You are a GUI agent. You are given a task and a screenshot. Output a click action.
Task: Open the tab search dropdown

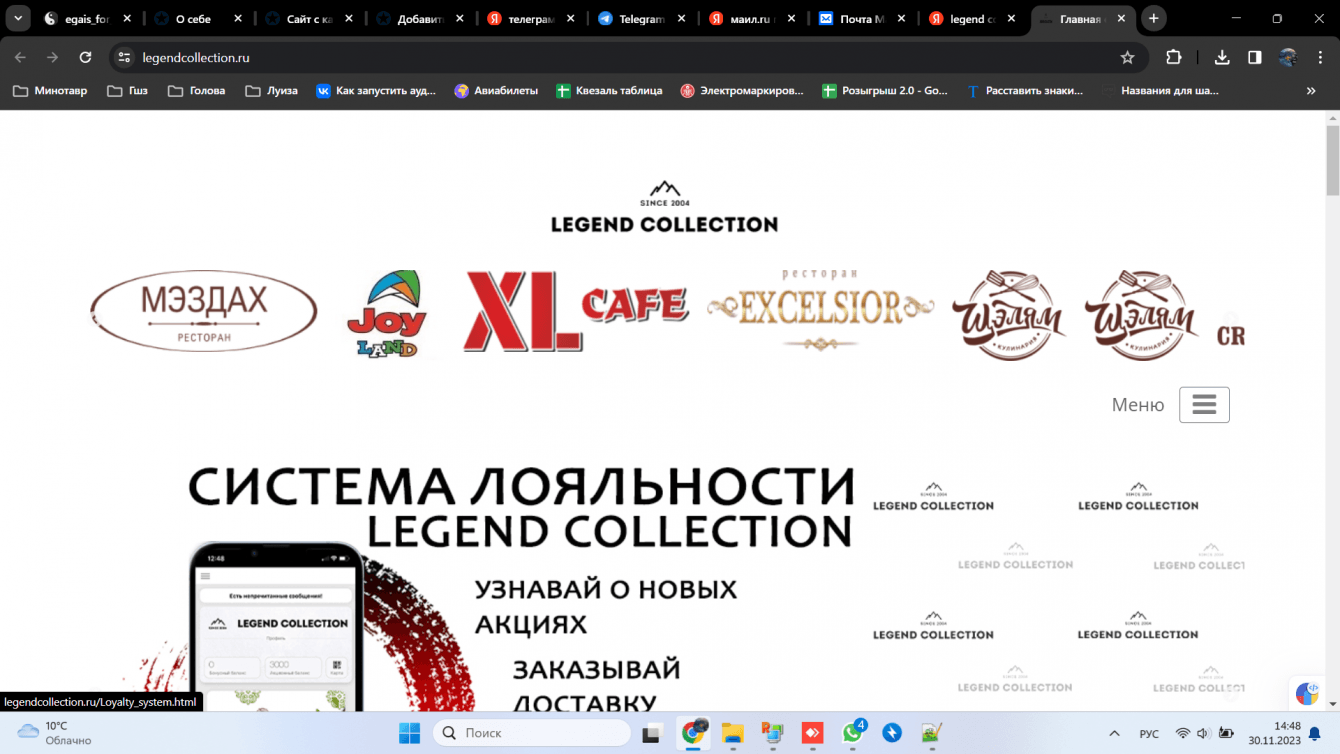(x=18, y=19)
